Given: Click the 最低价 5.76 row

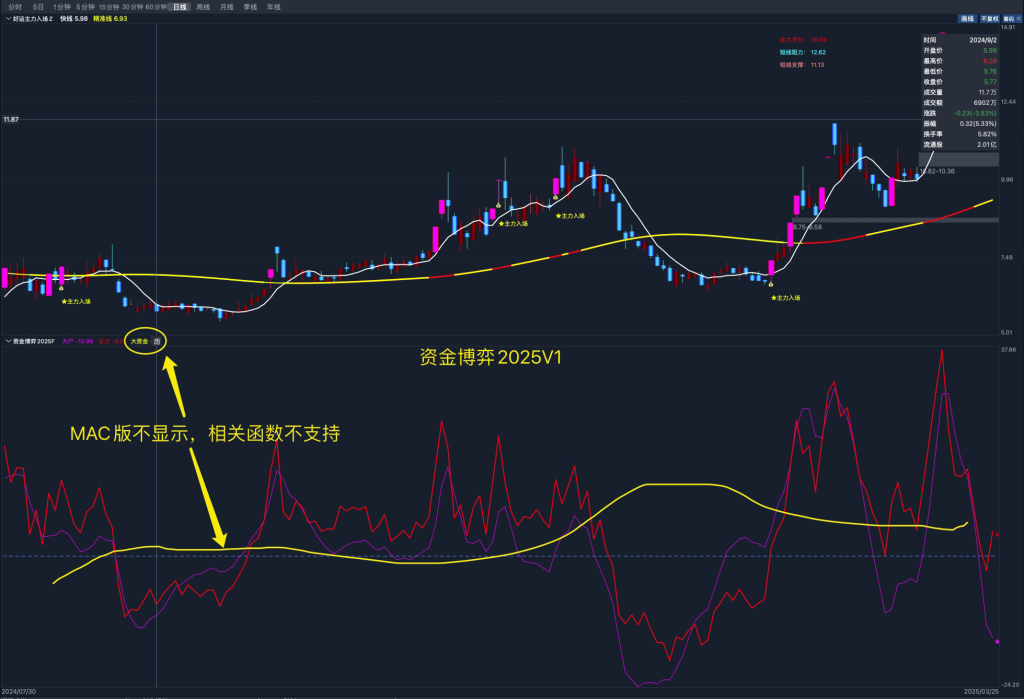Looking at the screenshot, I should [x=960, y=71].
